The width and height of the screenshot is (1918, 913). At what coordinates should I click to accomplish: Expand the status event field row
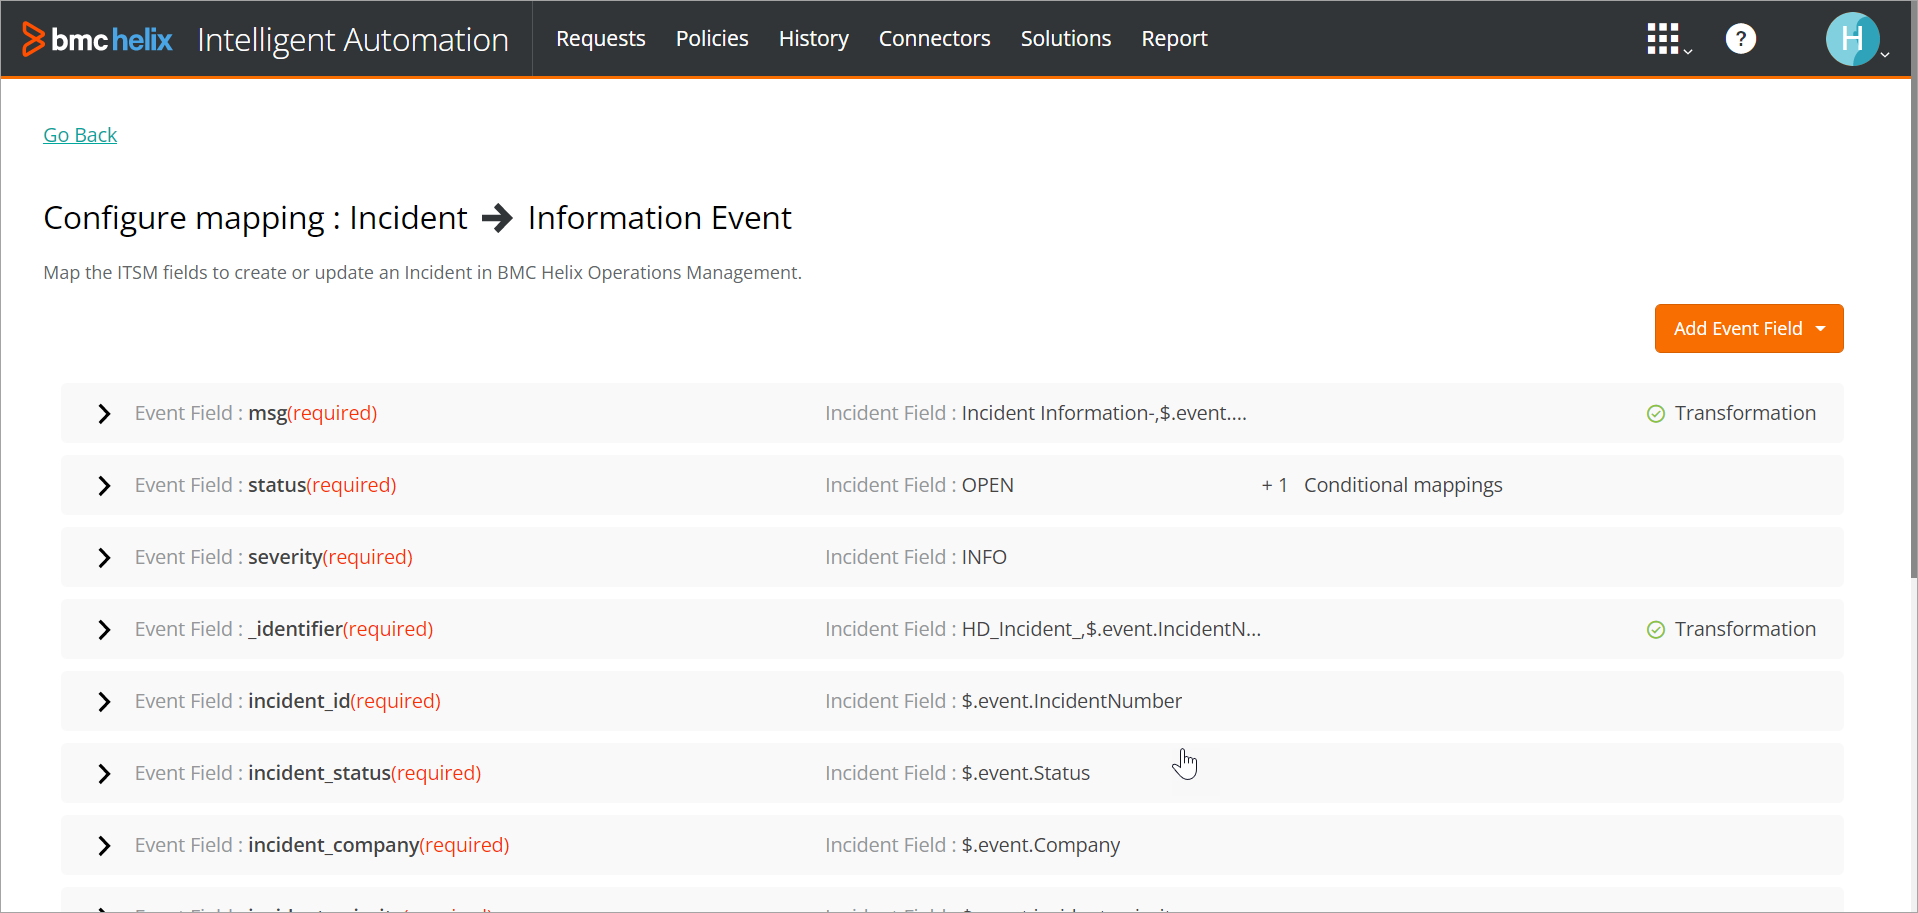(104, 486)
